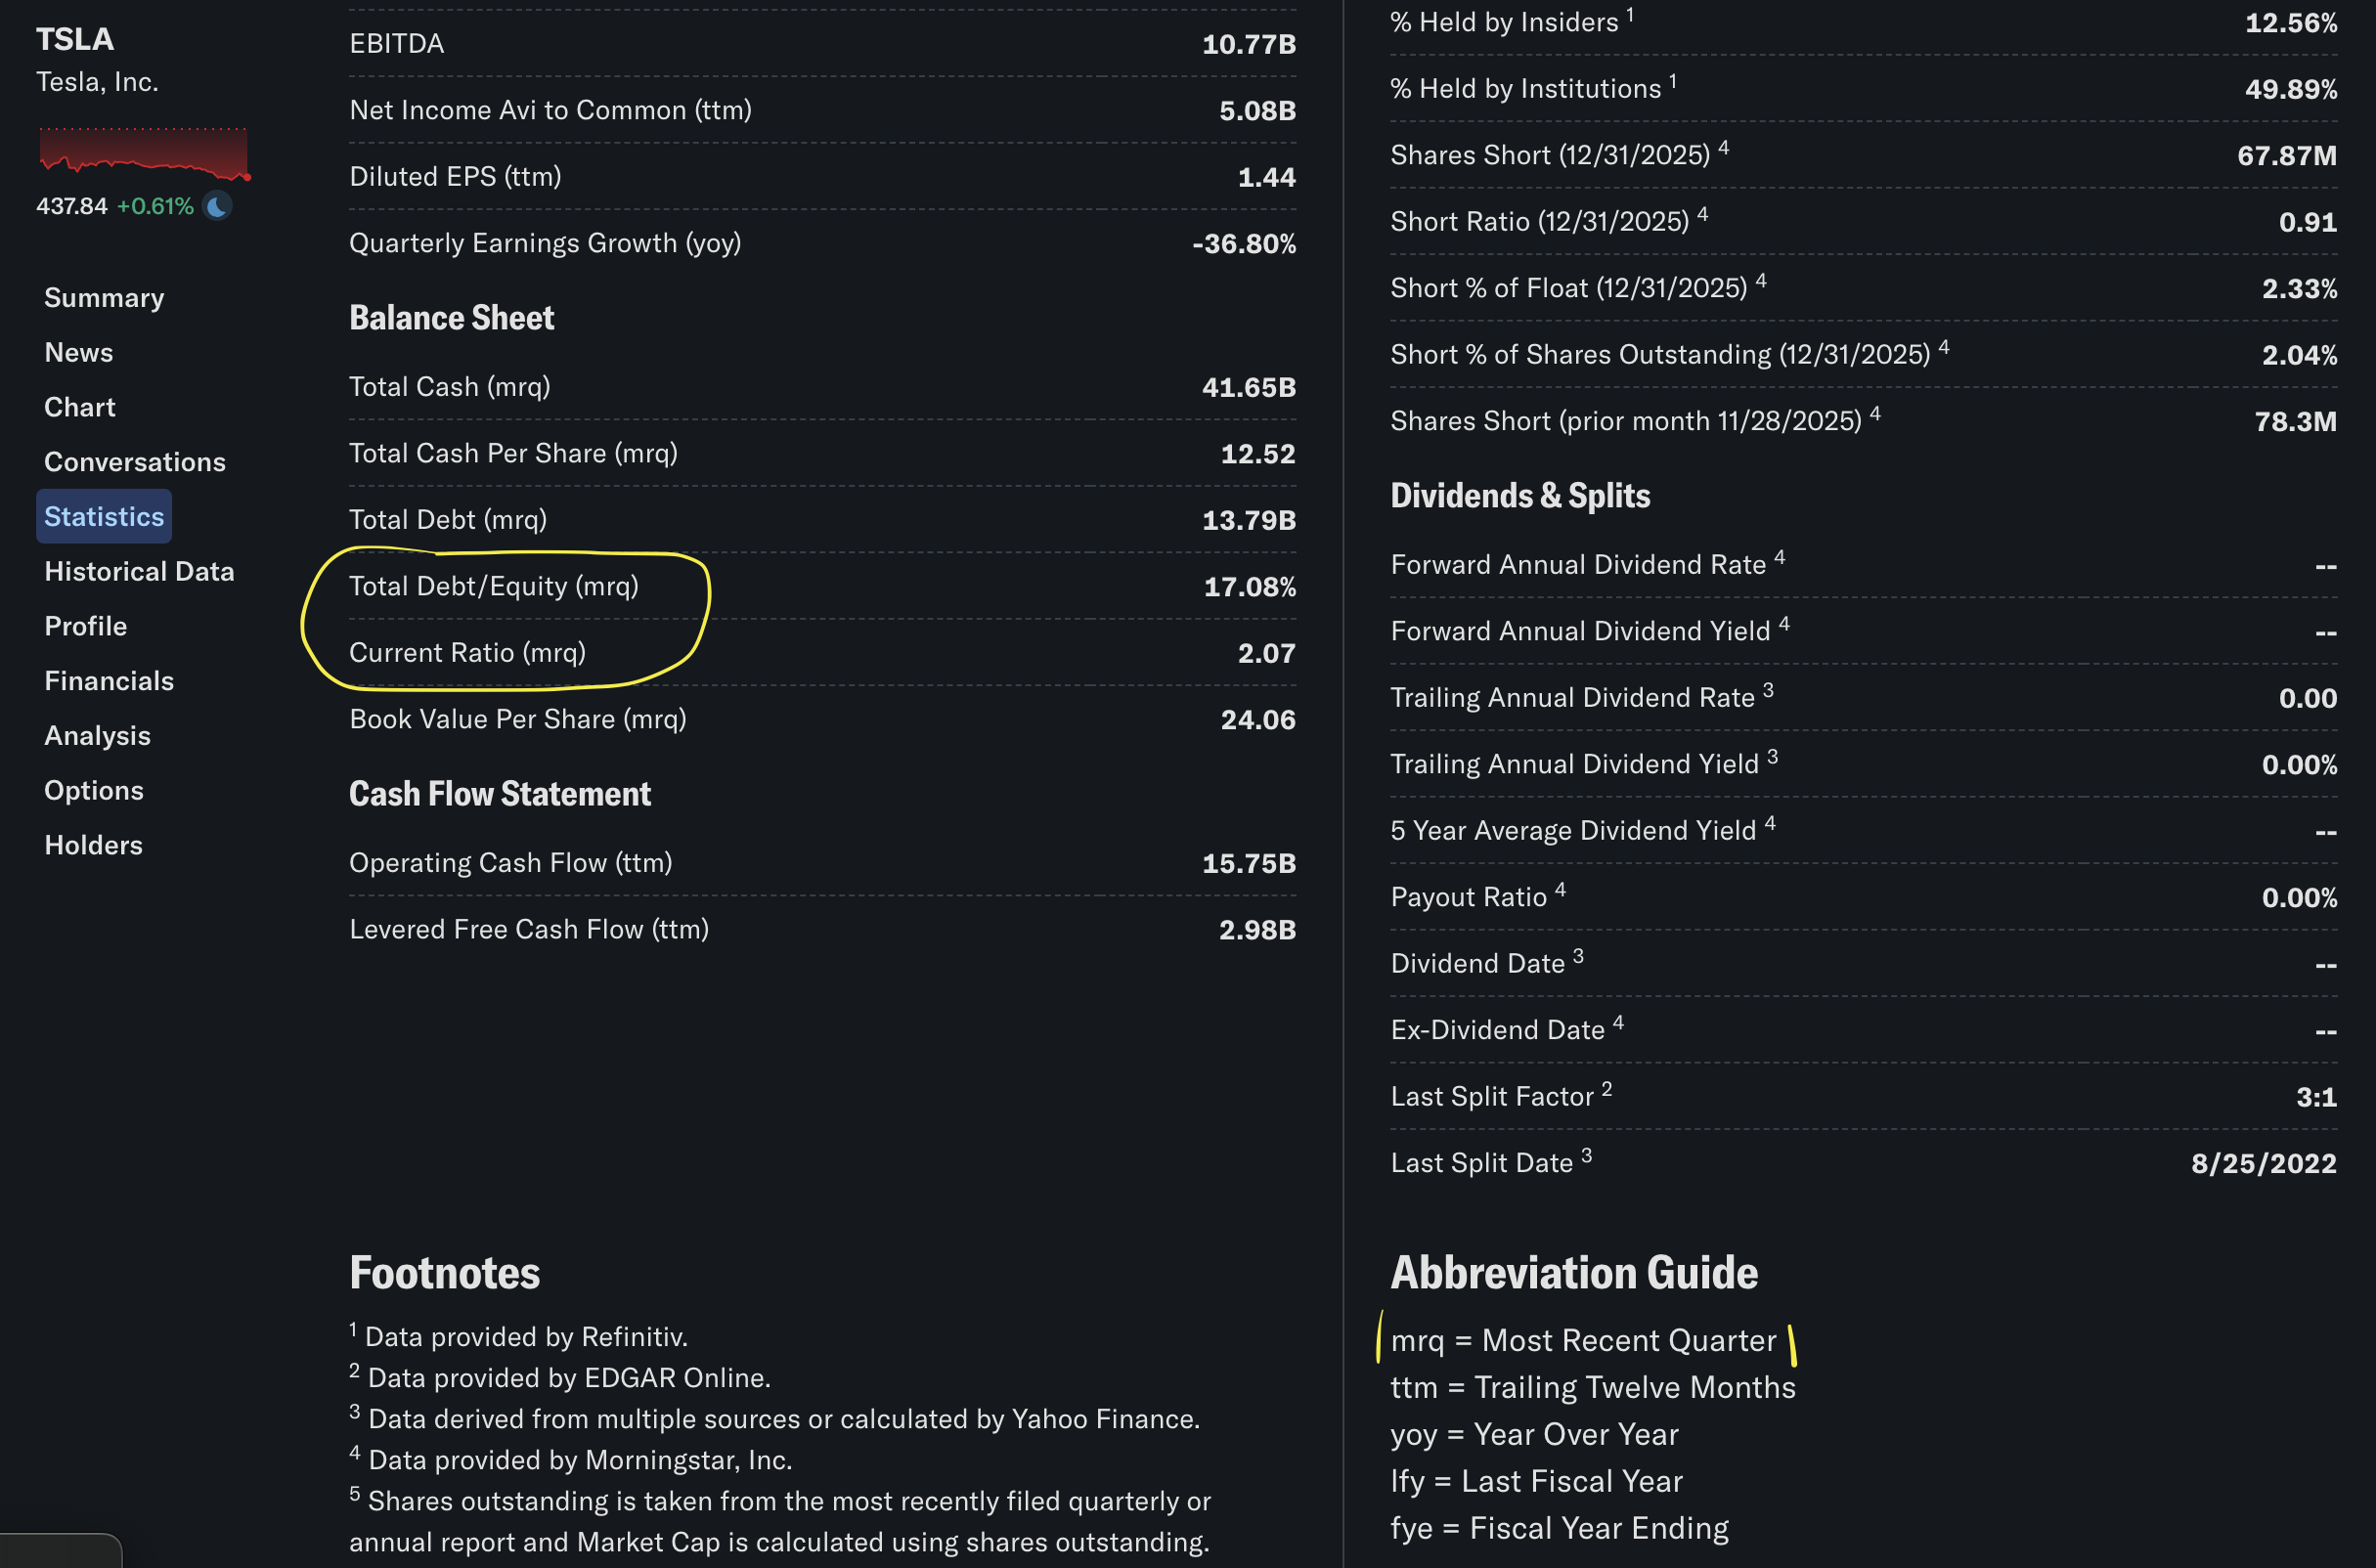2376x1568 pixels.
Task: Open the Conversations tab
Action: point(134,462)
